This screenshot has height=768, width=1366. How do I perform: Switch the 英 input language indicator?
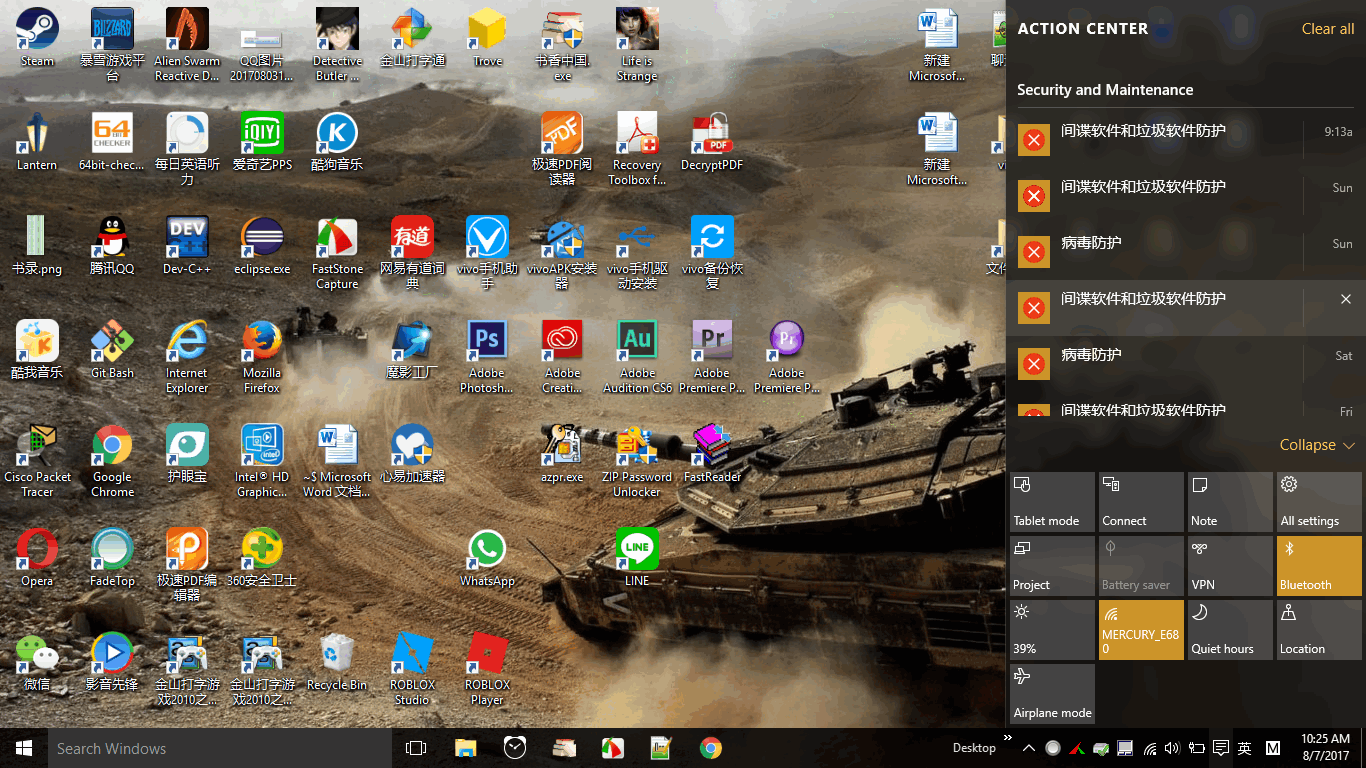(1245, 748)
